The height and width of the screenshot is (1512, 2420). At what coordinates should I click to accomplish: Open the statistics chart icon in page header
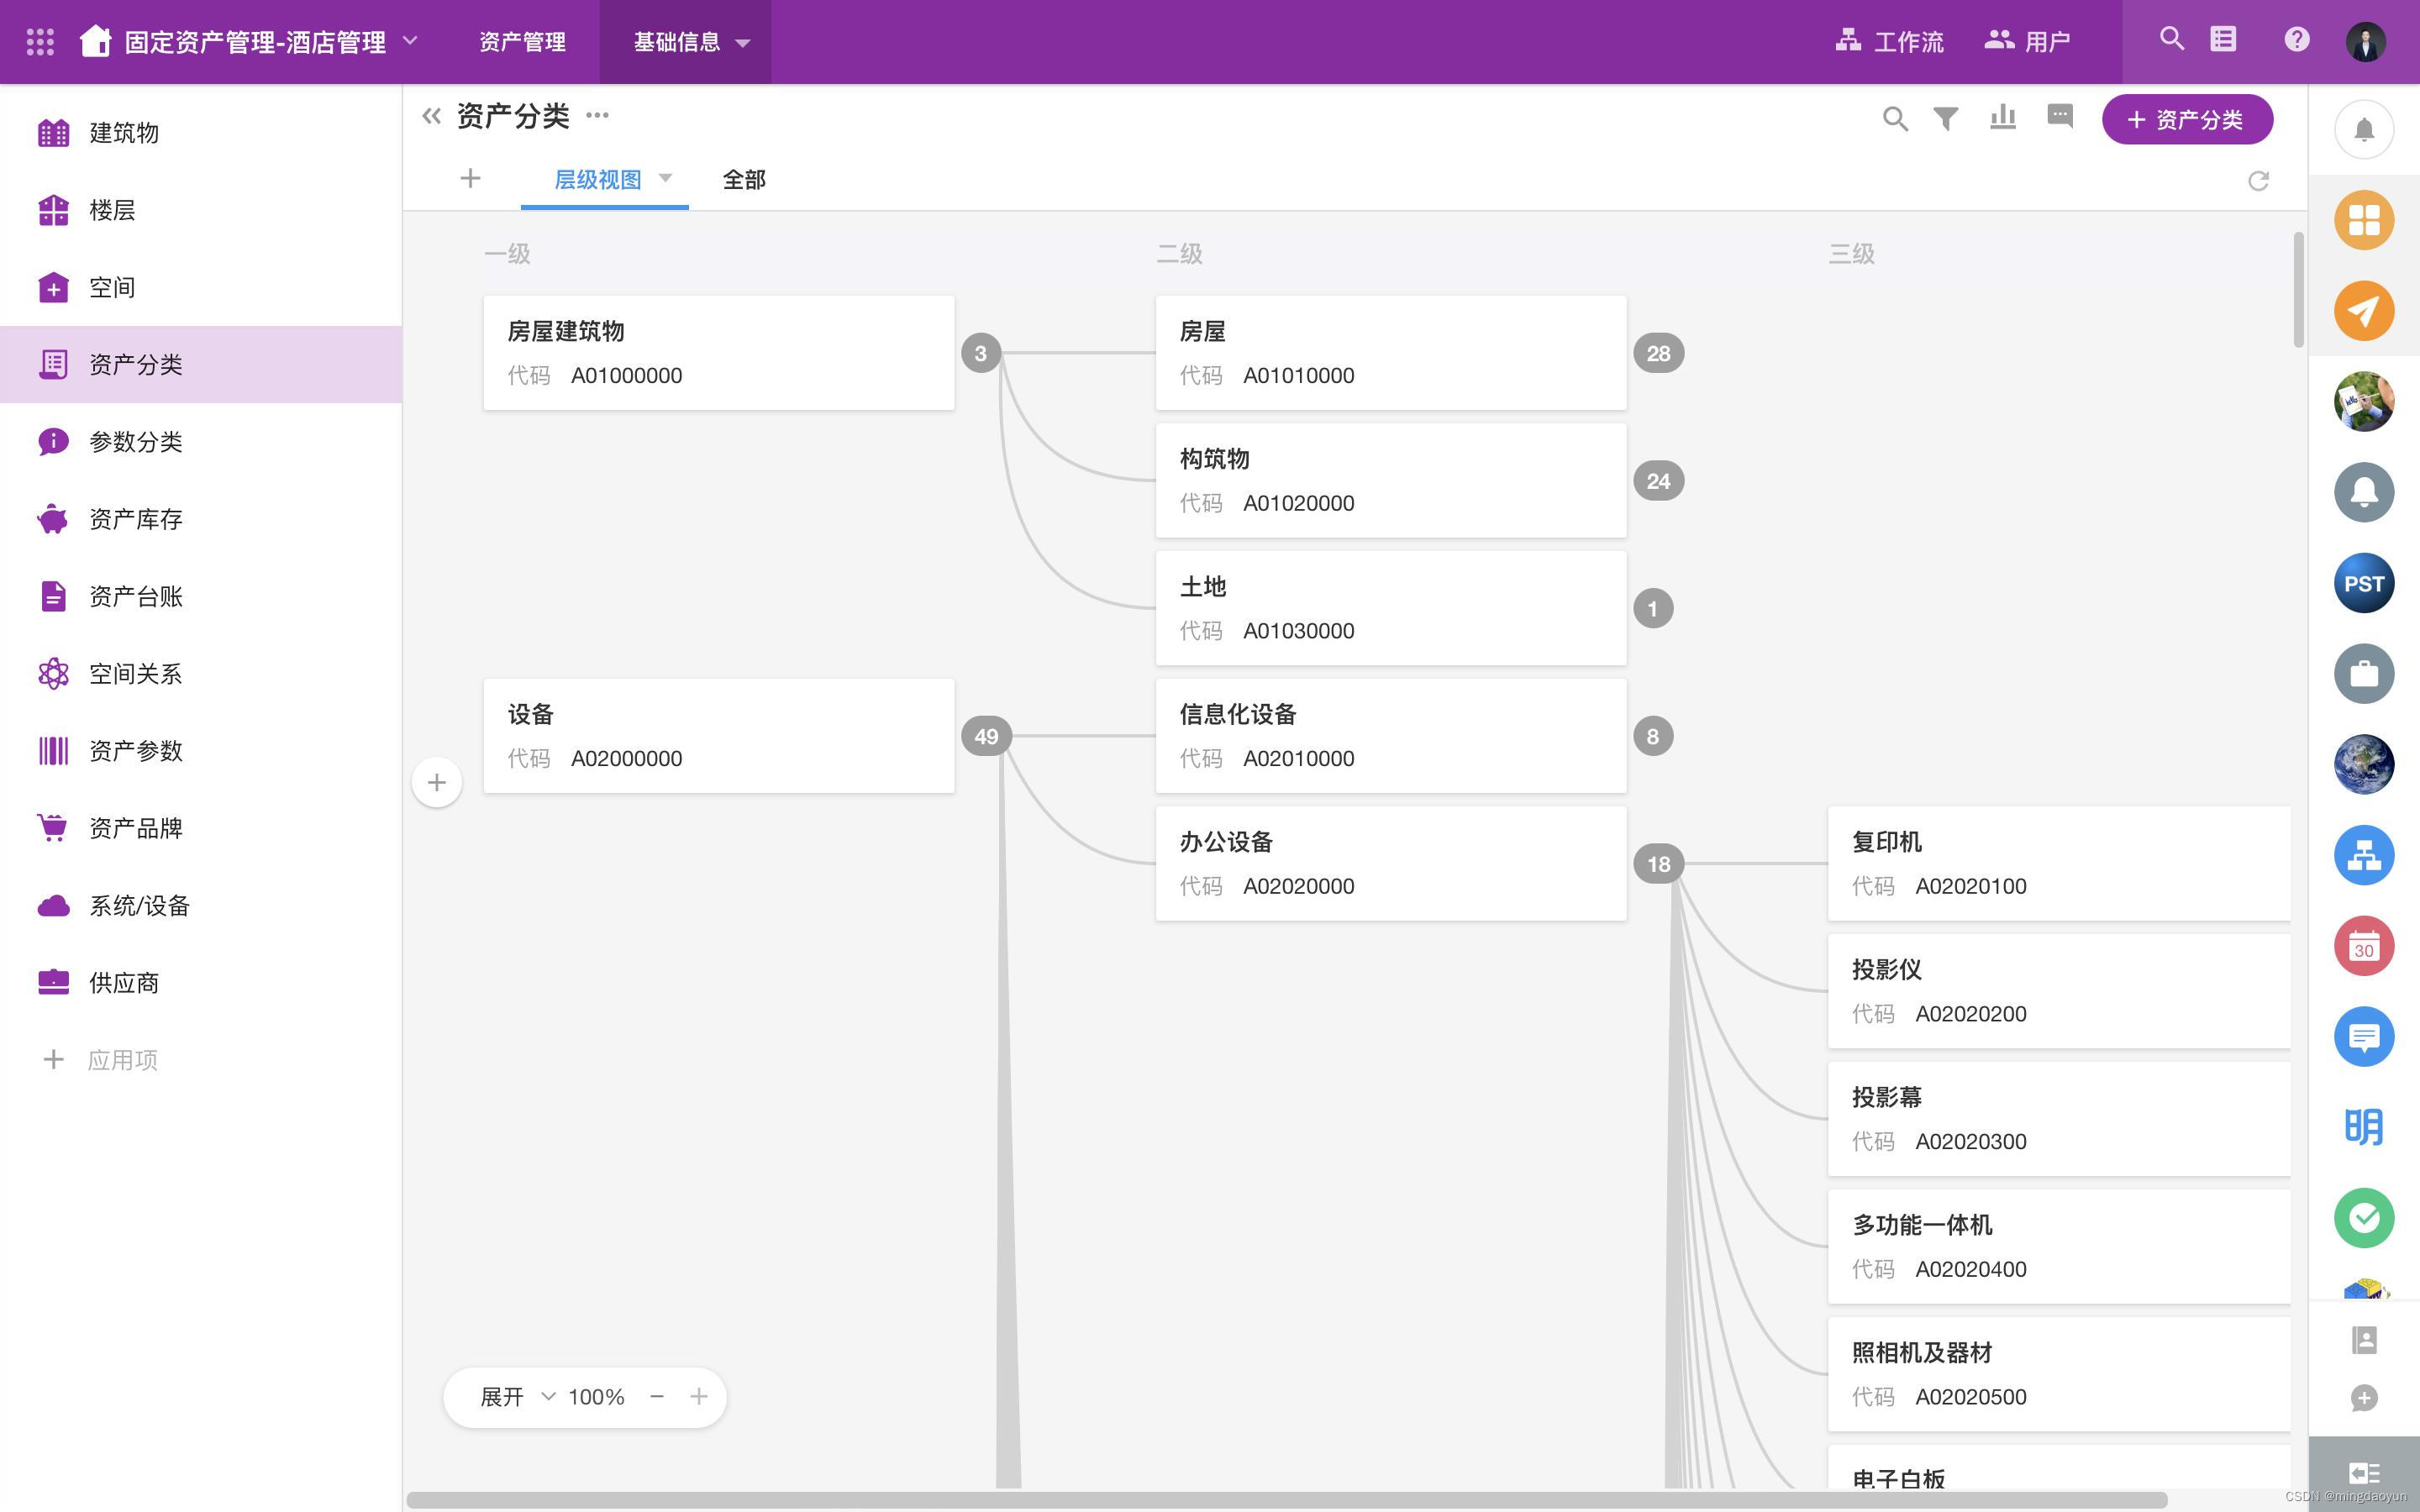tap(2002, 118)
